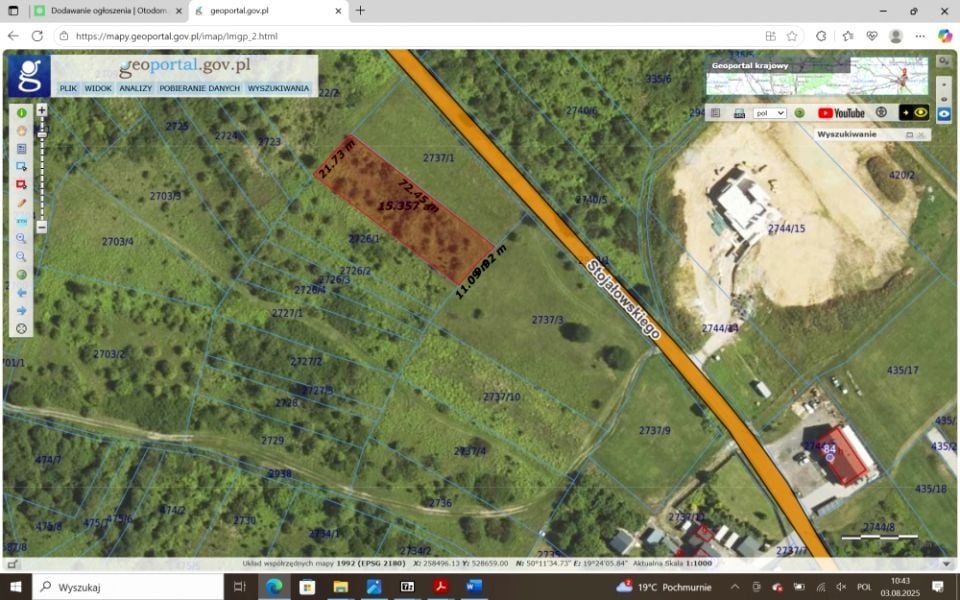Screen dimensions: 960x600
Task: Open the language dropdown showing 'pol'
Action: (x=770, y=113)
